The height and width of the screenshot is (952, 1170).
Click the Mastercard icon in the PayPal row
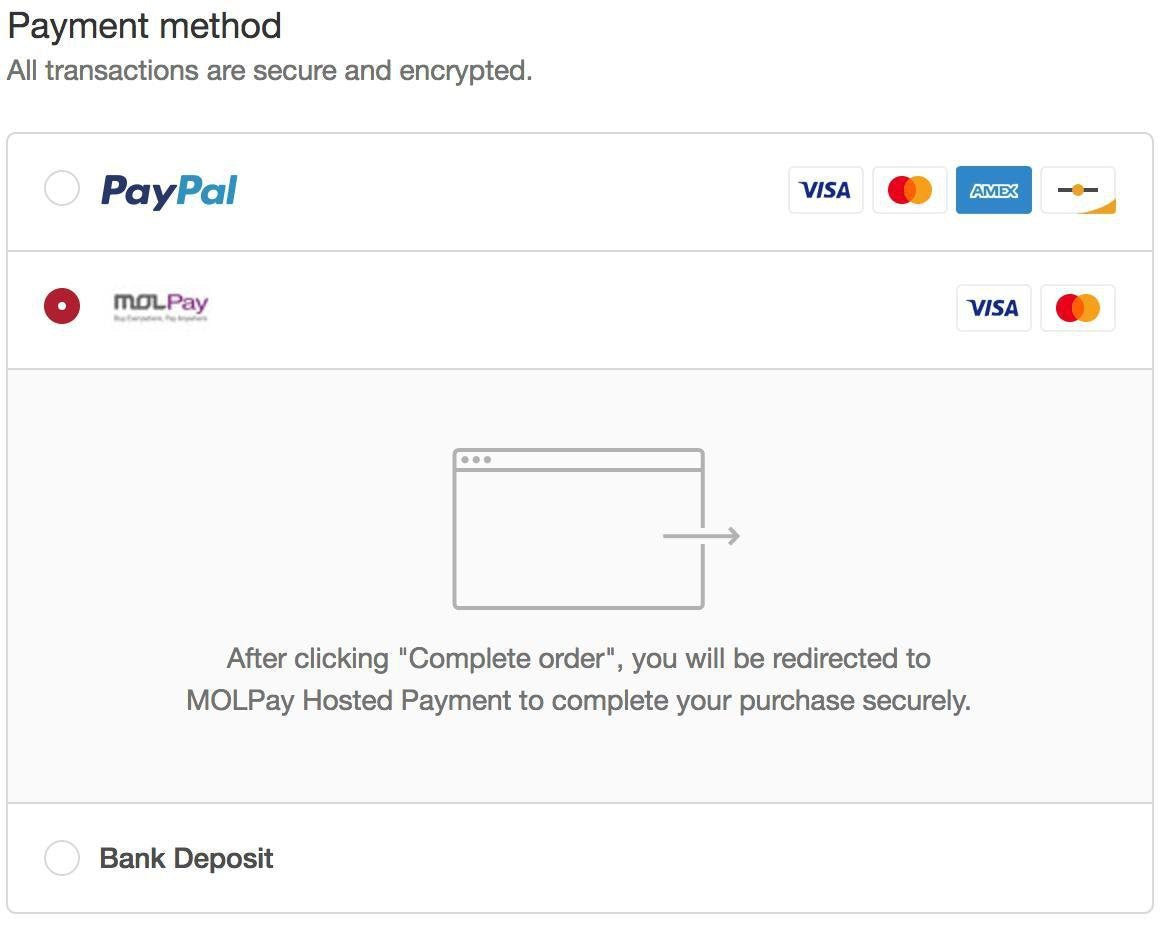(x=909, y=190)
